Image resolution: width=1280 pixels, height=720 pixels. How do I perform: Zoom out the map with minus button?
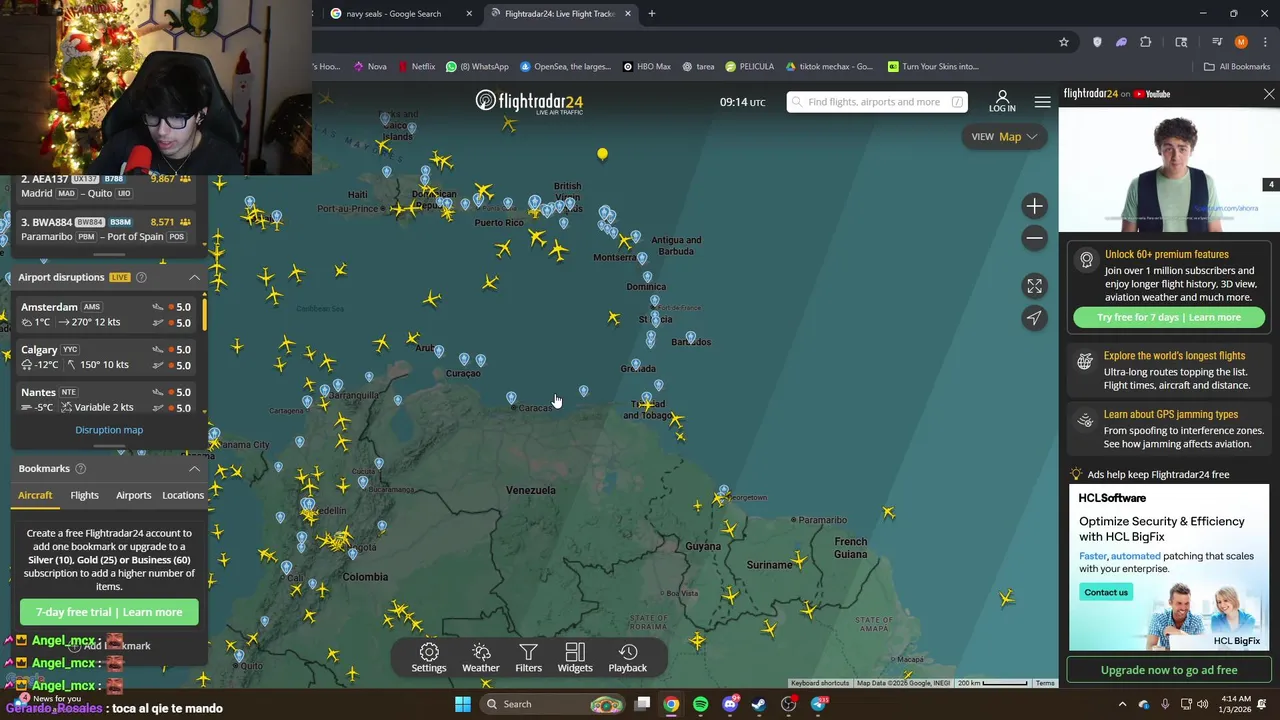1034,238
